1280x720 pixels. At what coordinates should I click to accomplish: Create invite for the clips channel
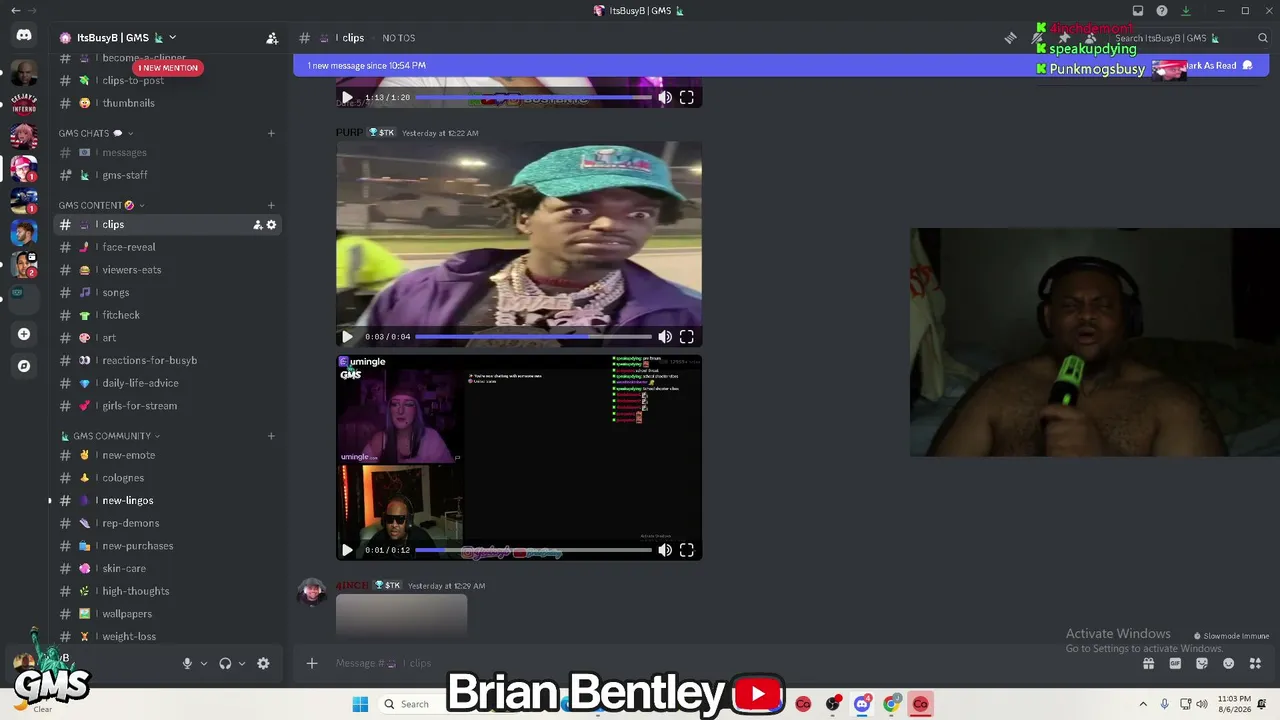[x=257, y=225]
